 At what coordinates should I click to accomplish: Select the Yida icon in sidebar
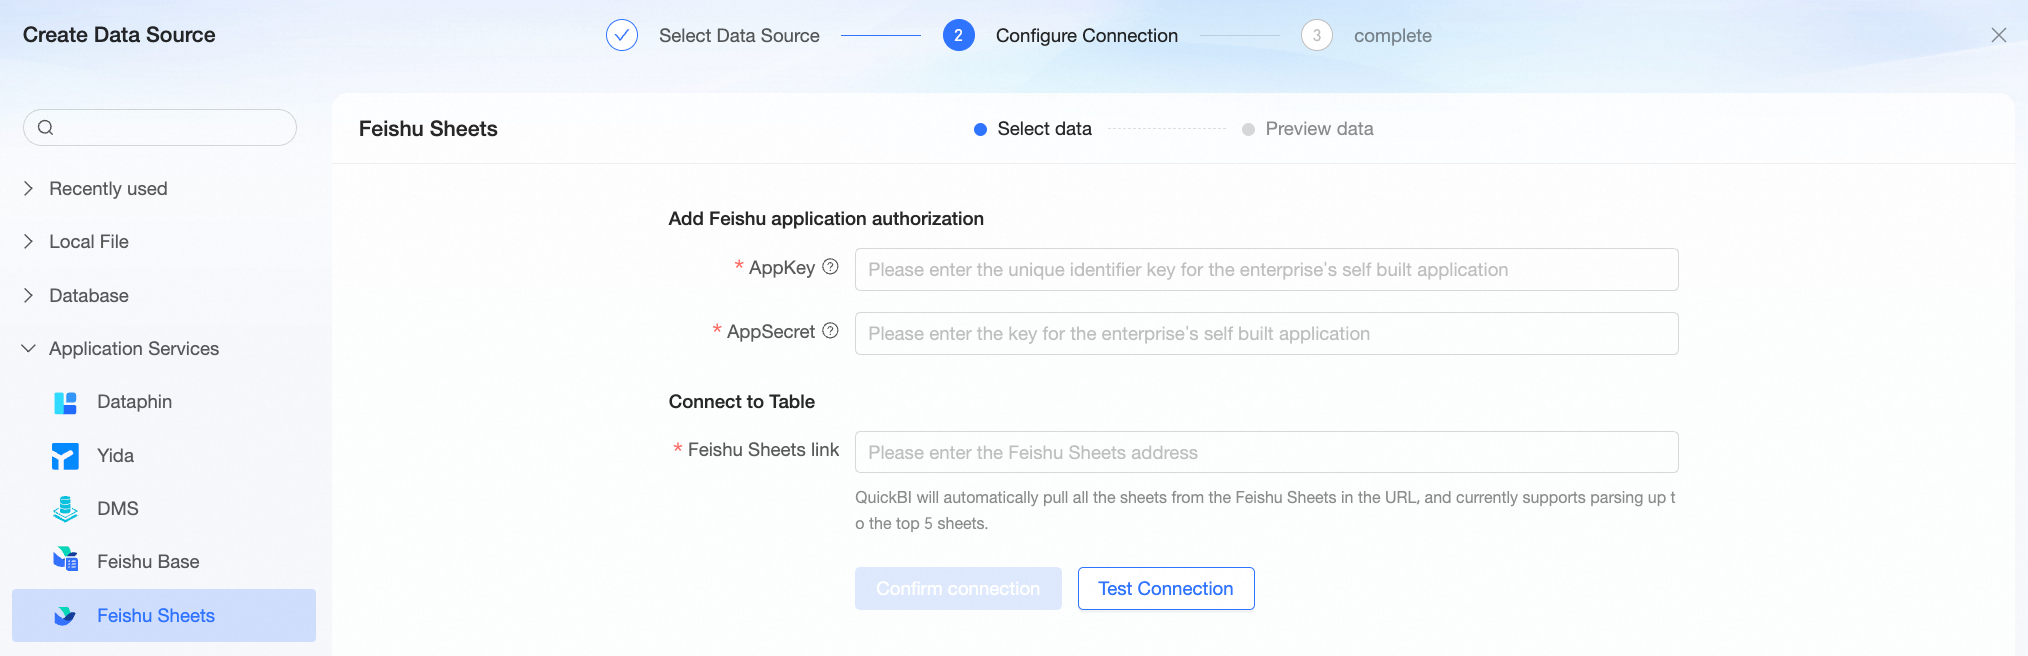65,456
